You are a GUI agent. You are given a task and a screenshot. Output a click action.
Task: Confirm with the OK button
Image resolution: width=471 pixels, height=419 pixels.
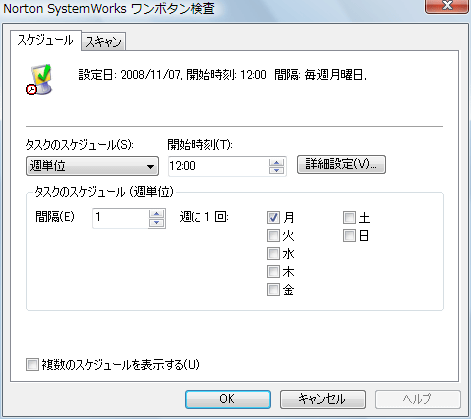(x=228, y=399)
